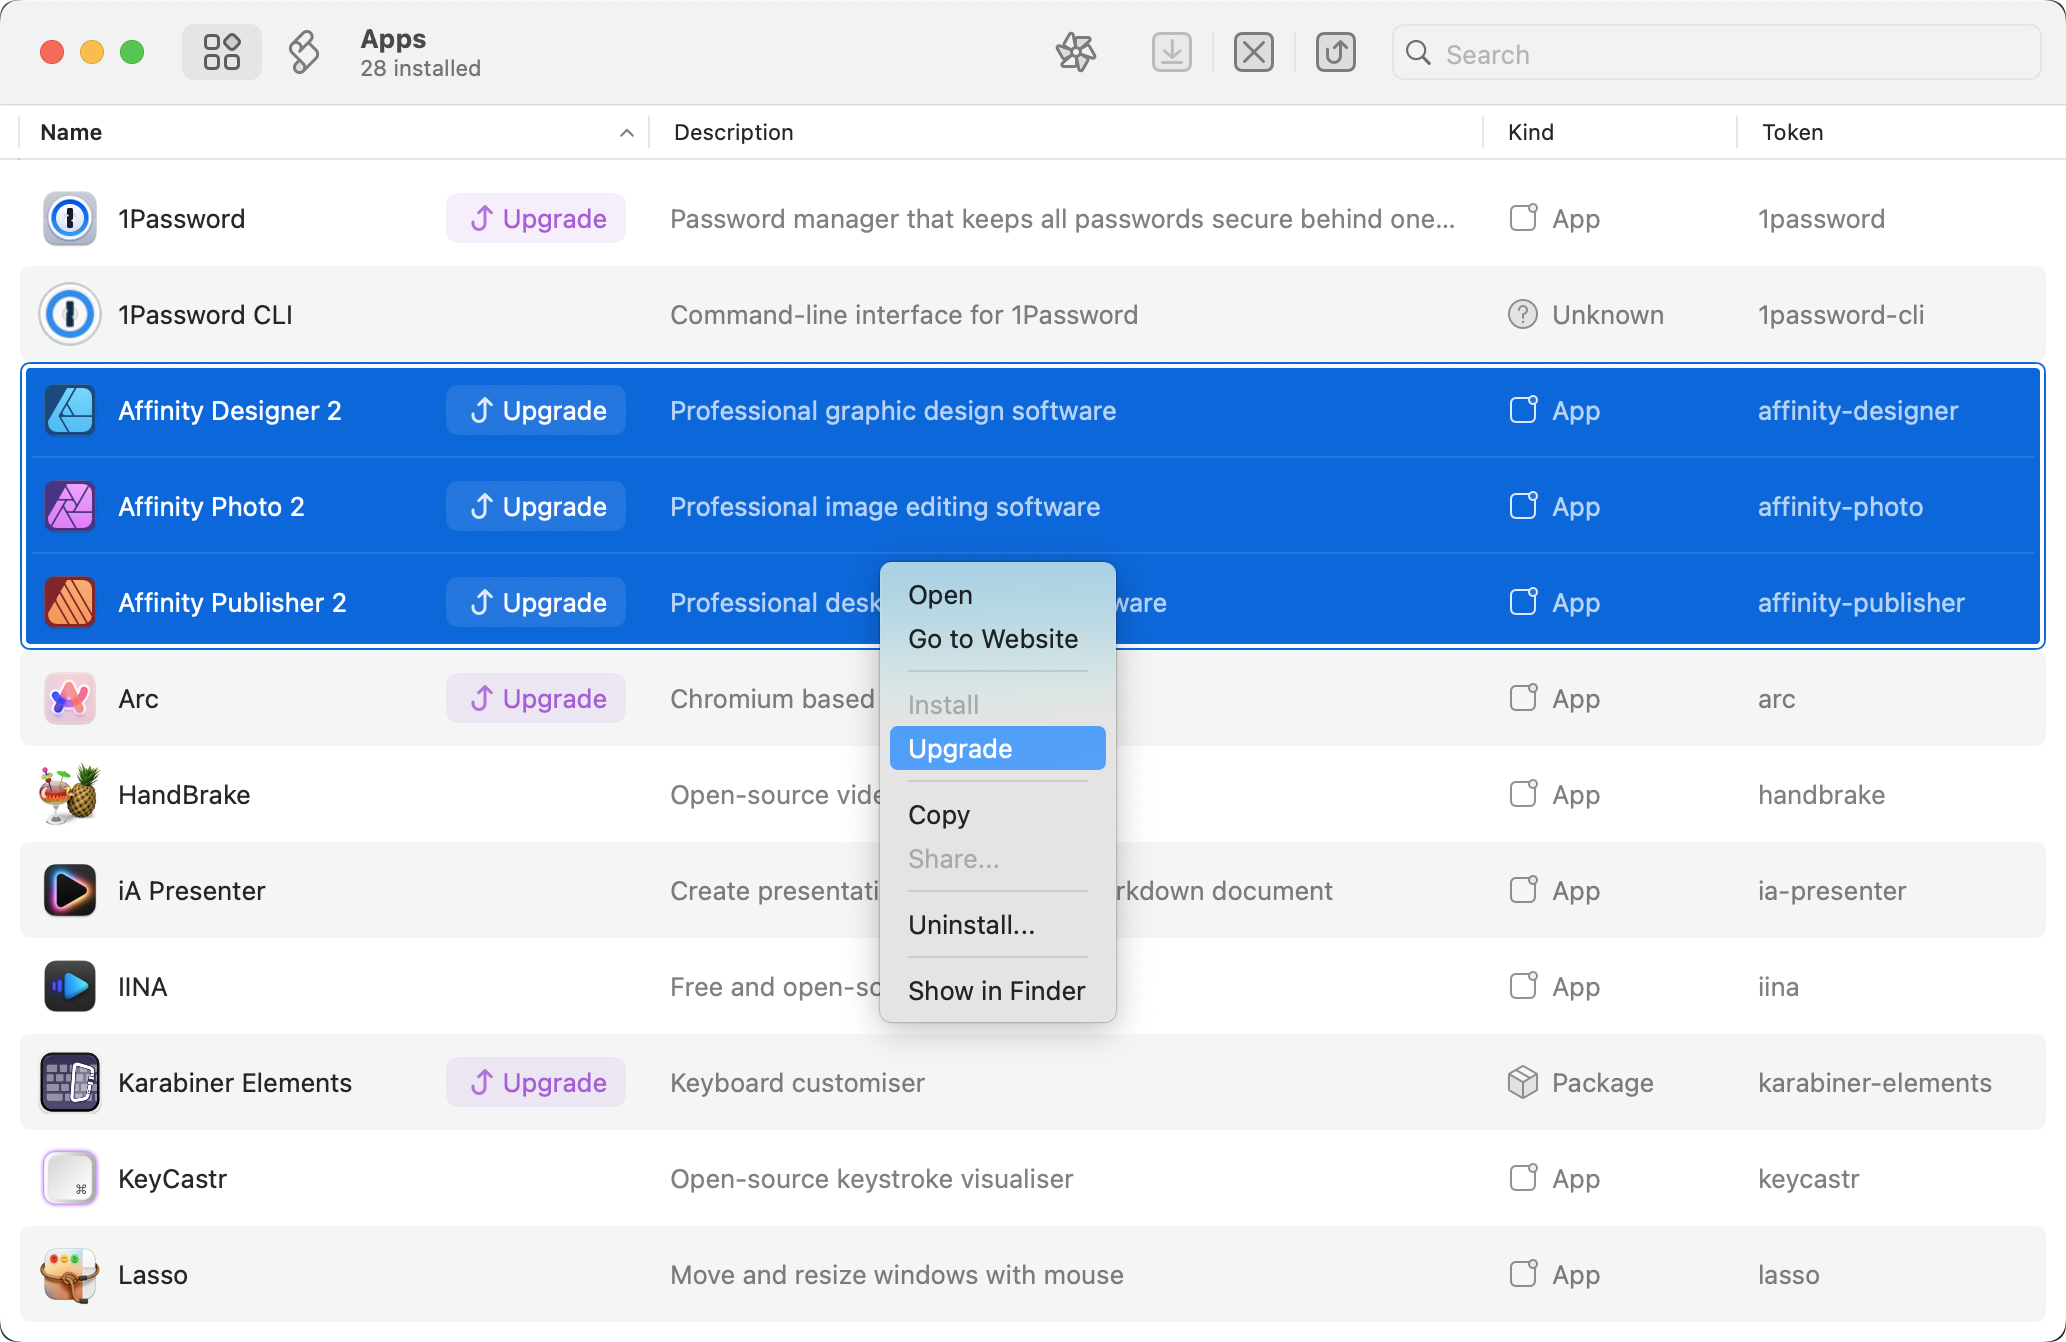The width and height of the screenshot is (2066, 1342).
Task: Click the starred/filter icon in toolbar
Action: tap(1075, 51)
